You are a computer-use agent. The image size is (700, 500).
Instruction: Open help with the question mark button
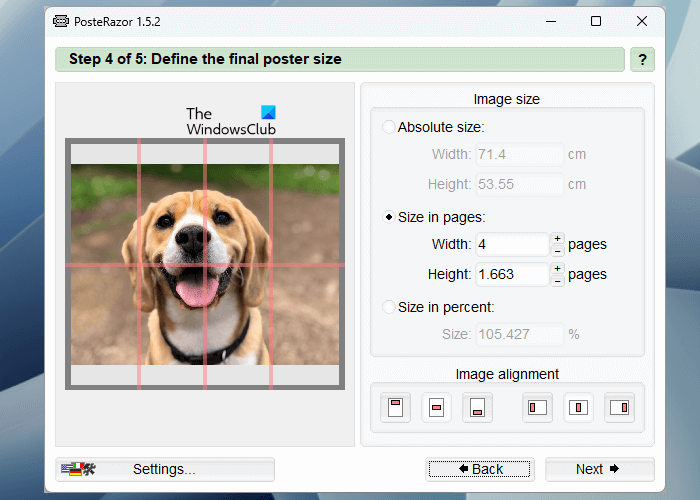pyautogui.click(x=641, y=59)
